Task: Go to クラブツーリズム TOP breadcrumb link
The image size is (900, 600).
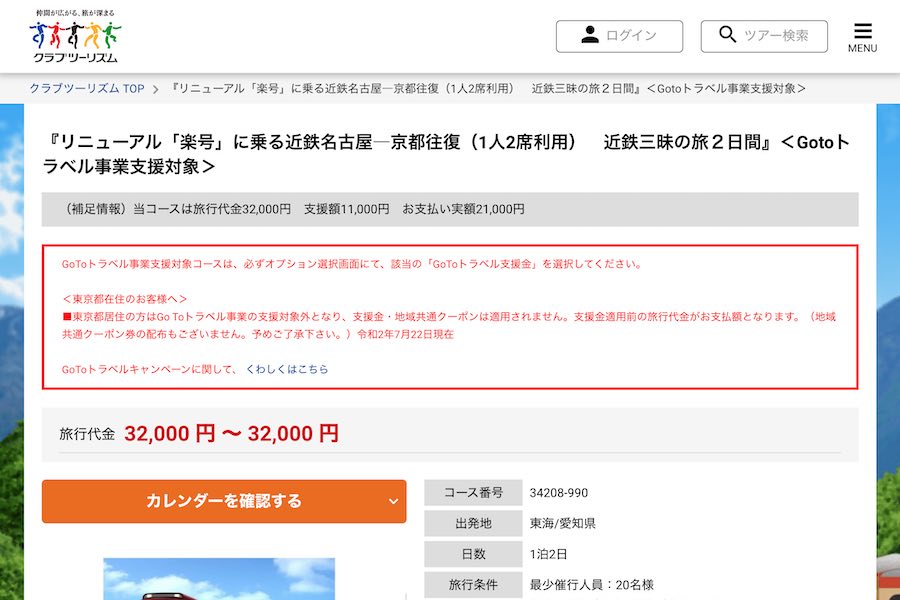Action: tap(87, 88)
